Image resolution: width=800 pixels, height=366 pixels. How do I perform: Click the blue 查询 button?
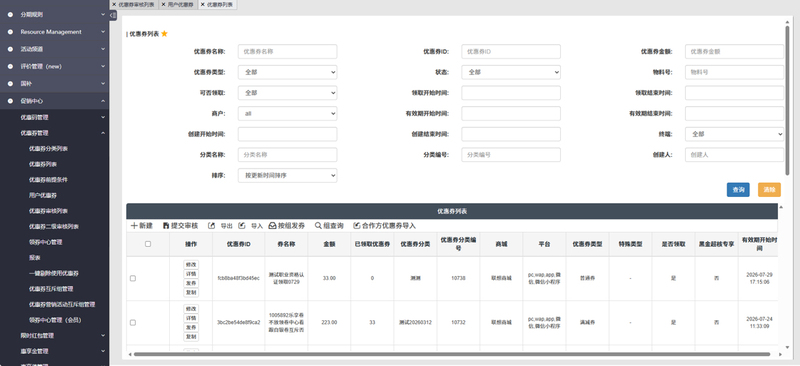(x=738, y=189)
